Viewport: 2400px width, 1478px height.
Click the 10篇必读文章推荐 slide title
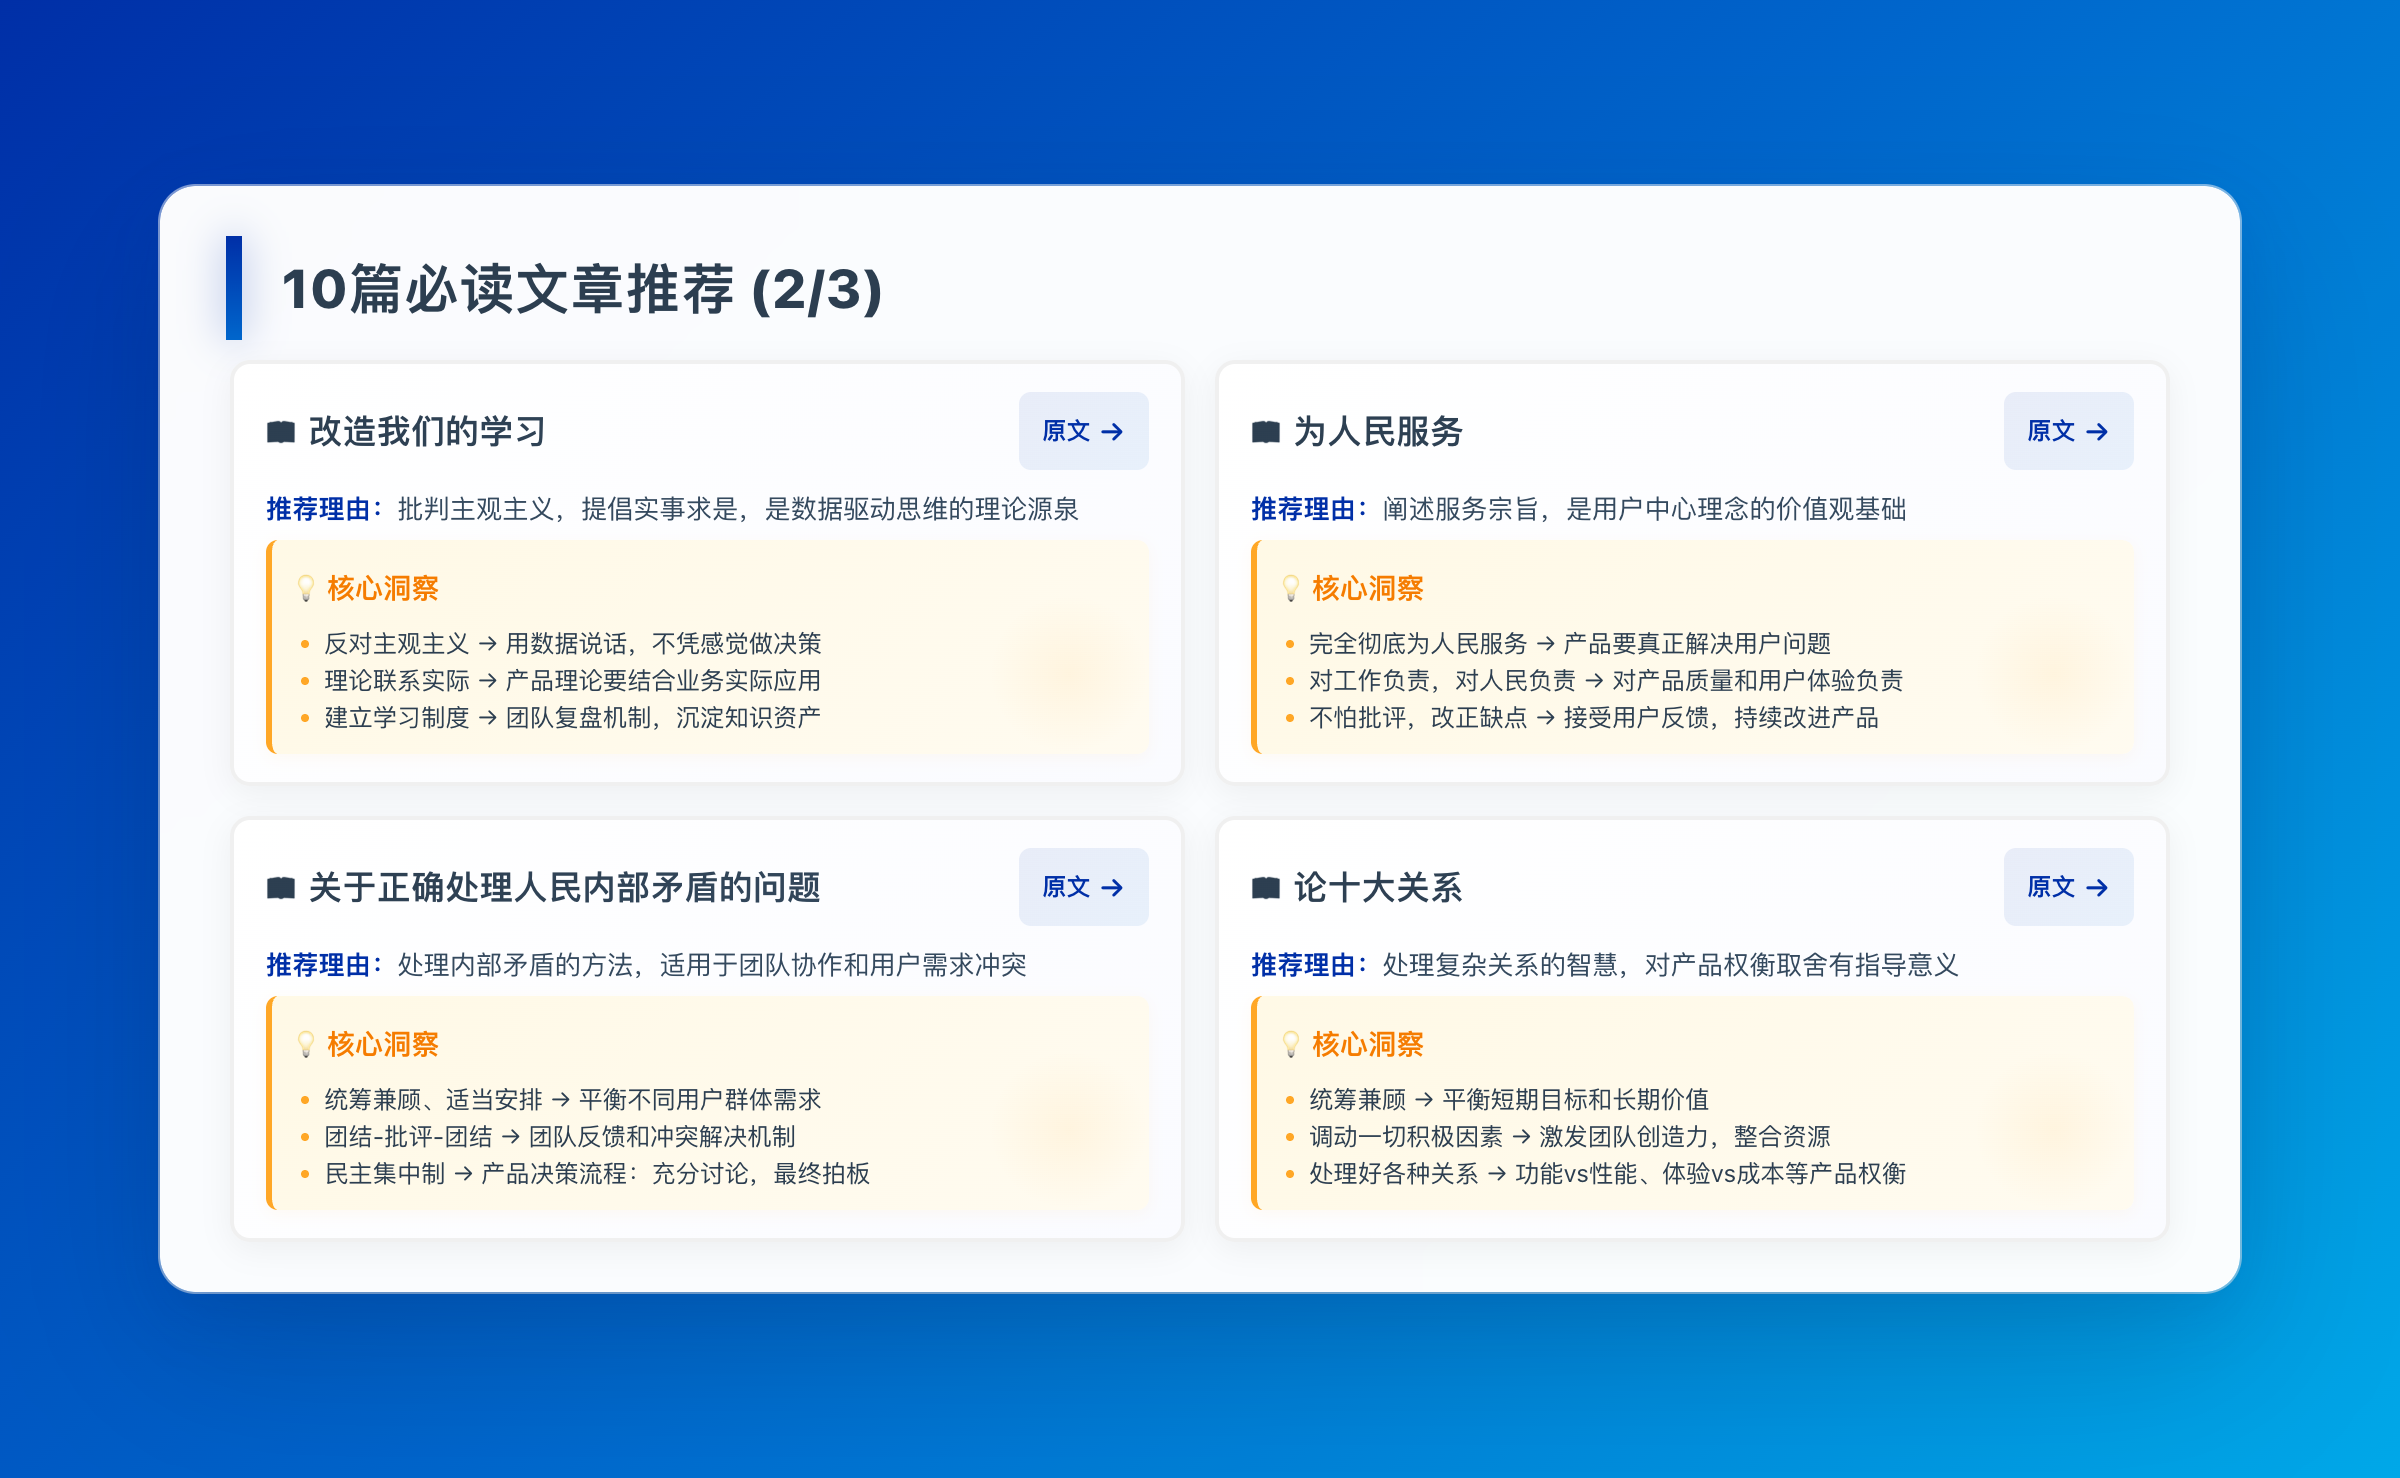click(581, 290)
